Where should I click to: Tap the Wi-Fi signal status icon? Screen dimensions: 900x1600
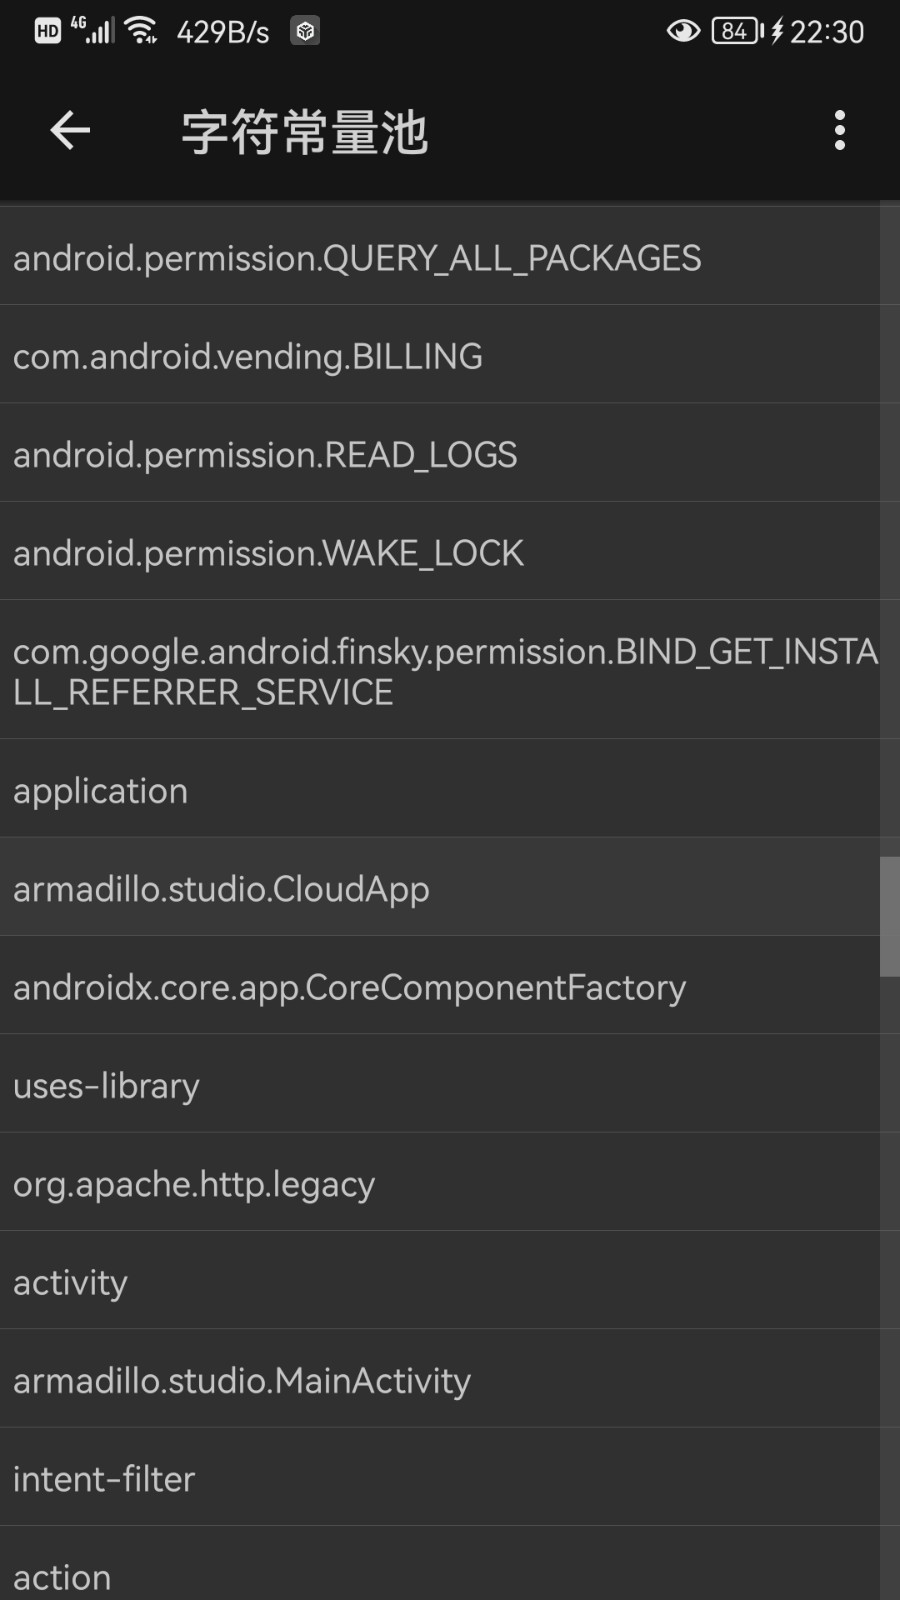point(142,31)
